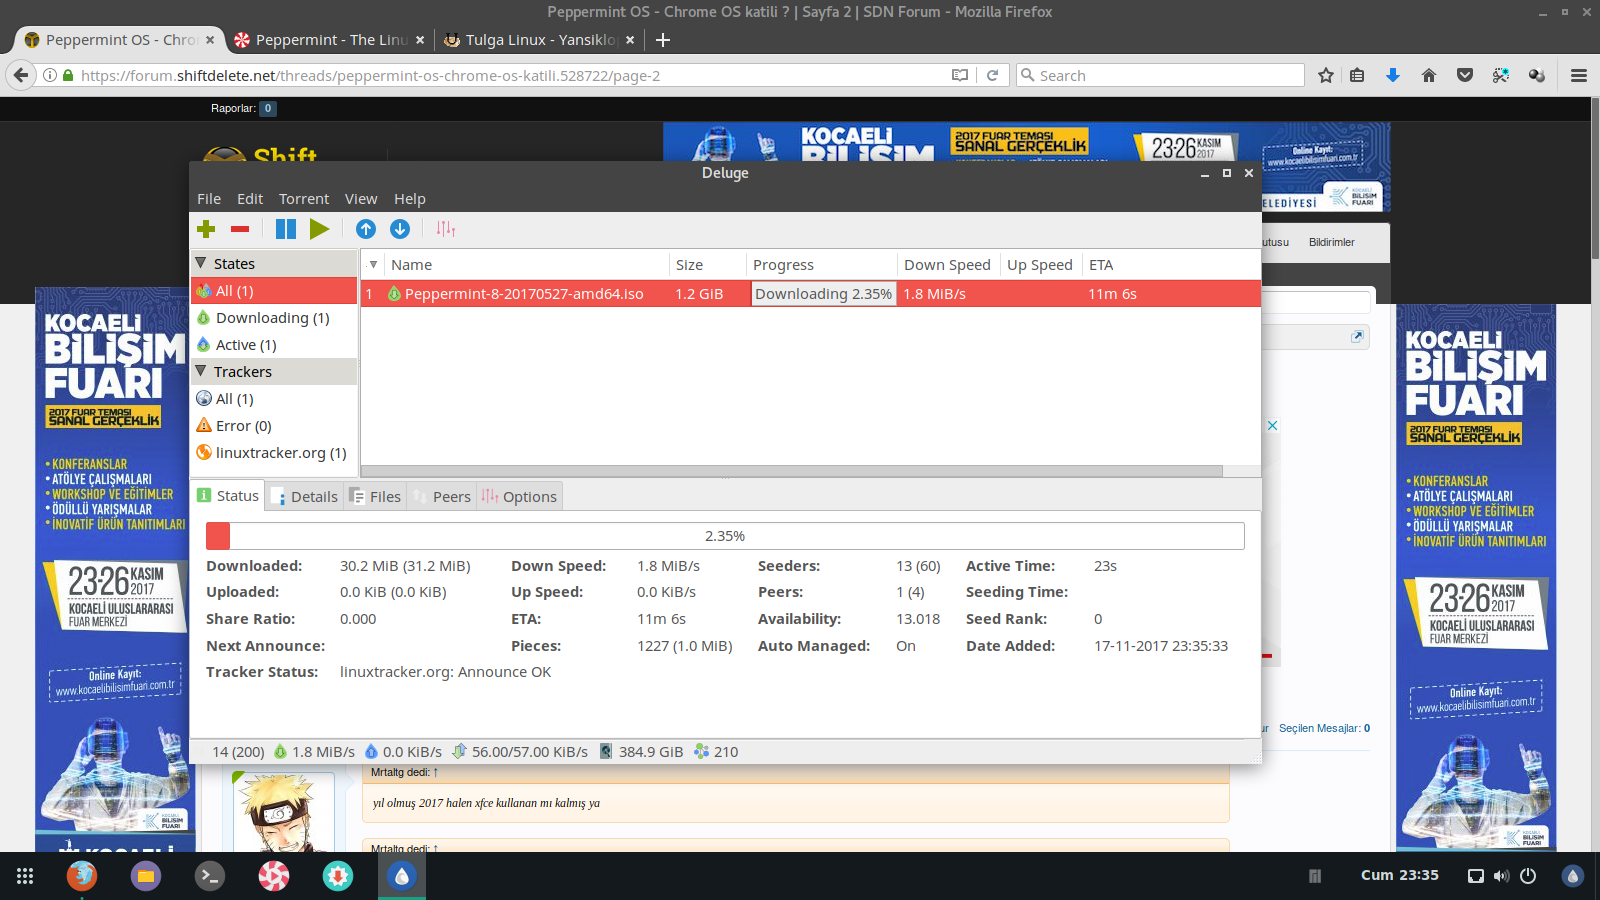Bookmark this page with the star icon

(x=1326, y=76)
